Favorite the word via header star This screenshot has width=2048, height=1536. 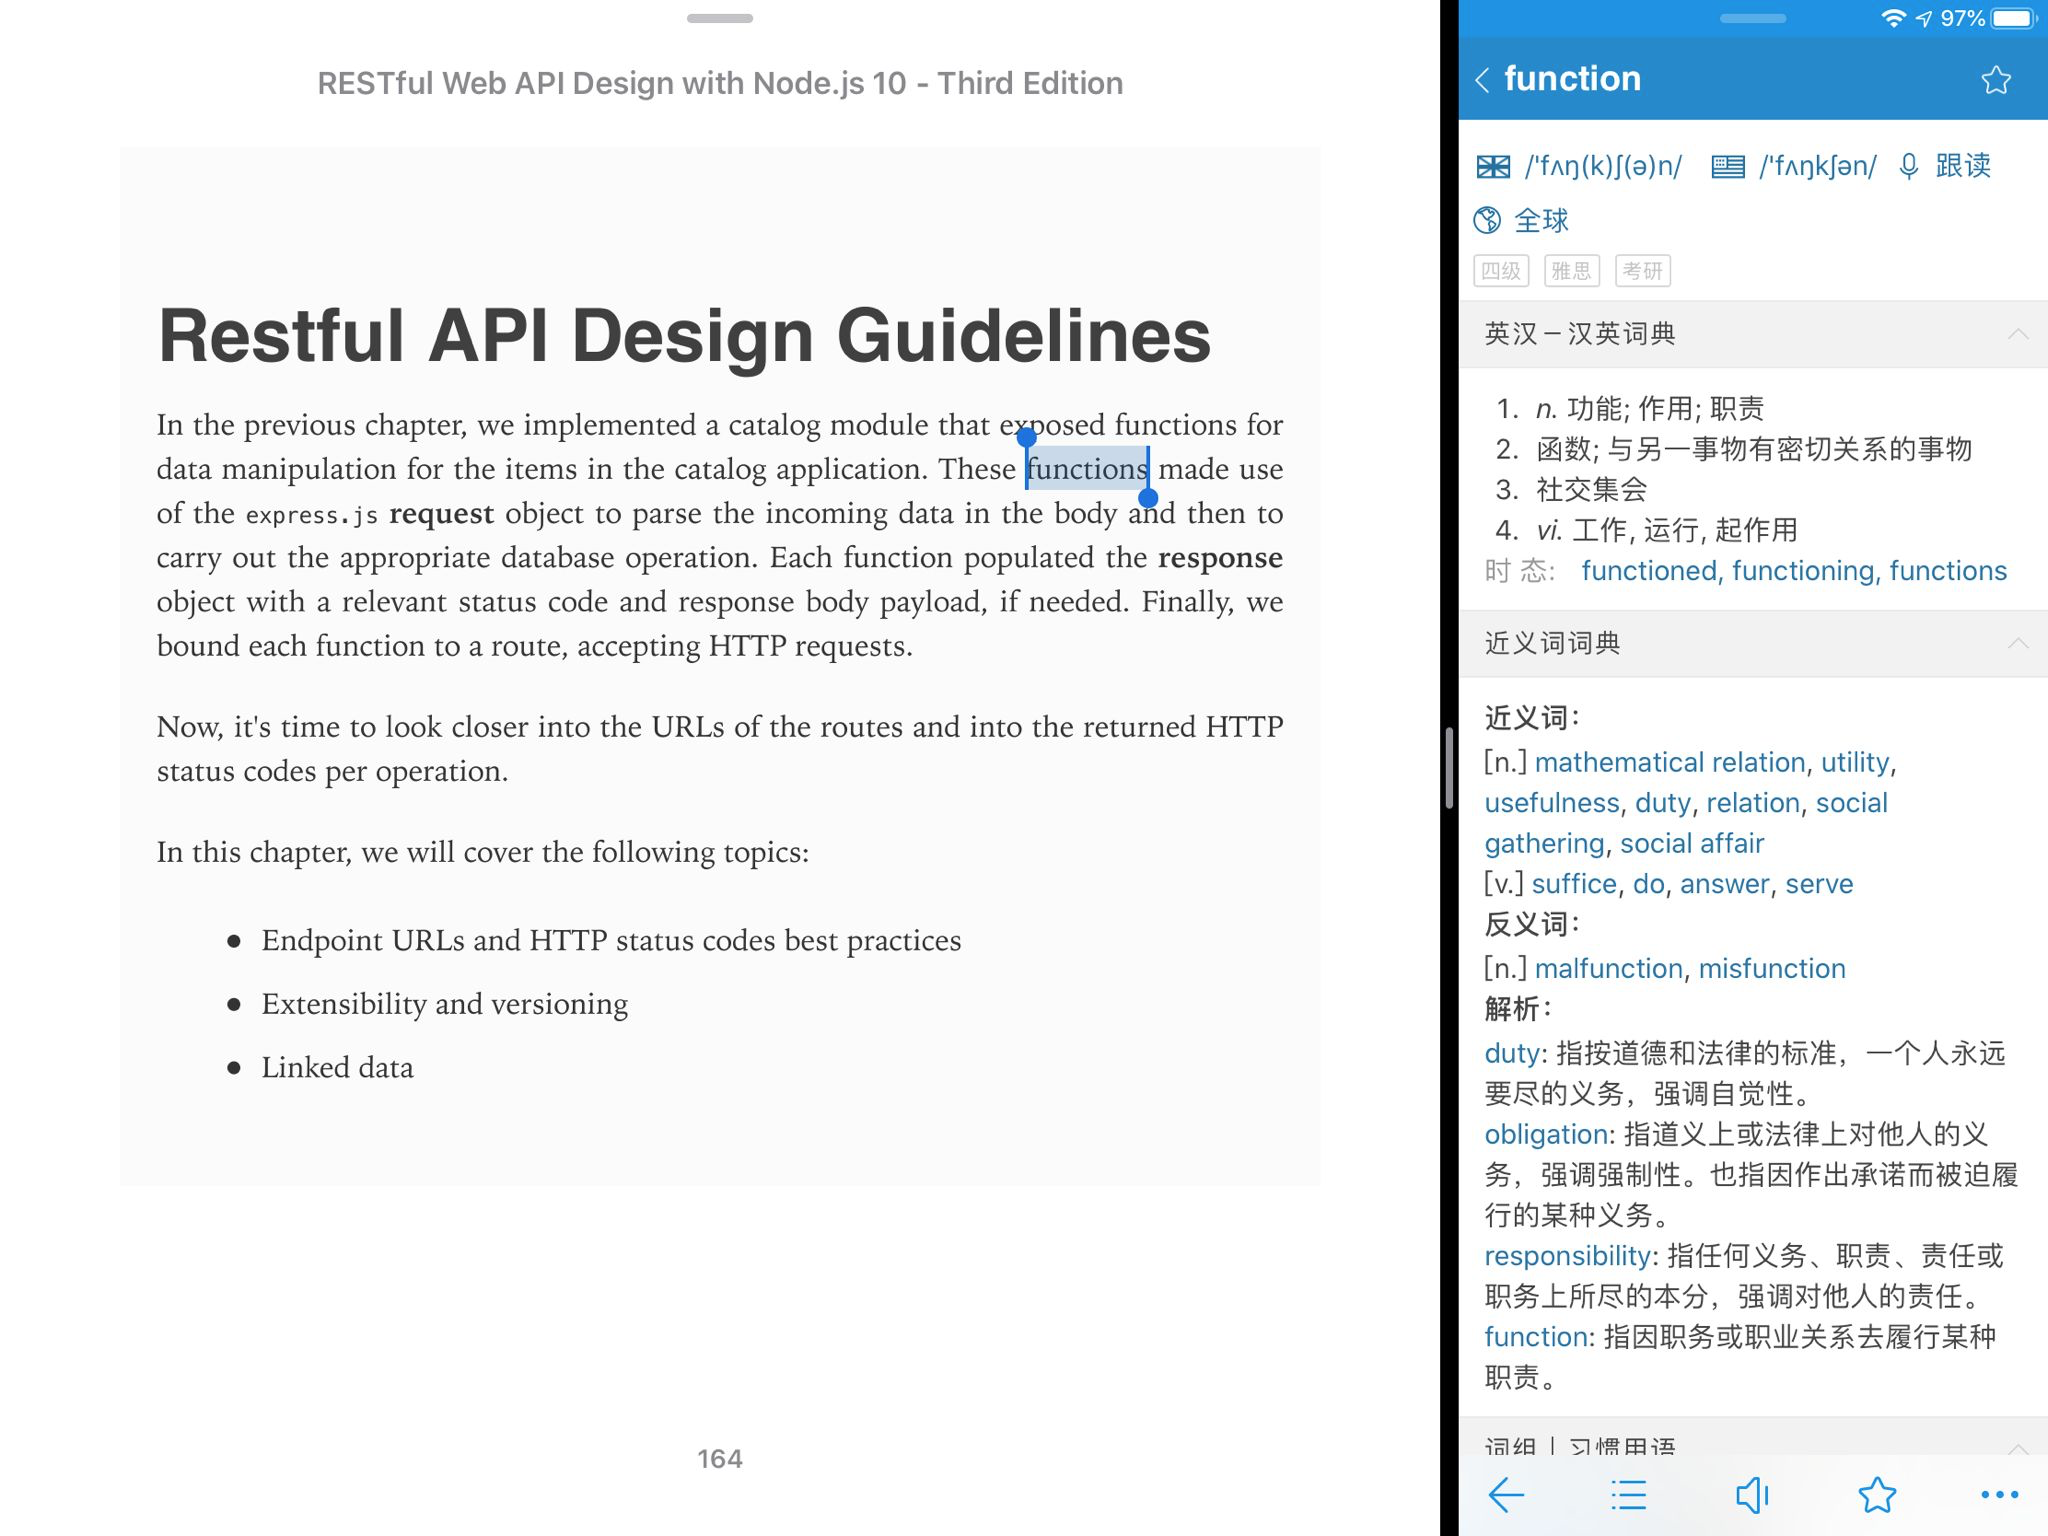point(1995,80)
